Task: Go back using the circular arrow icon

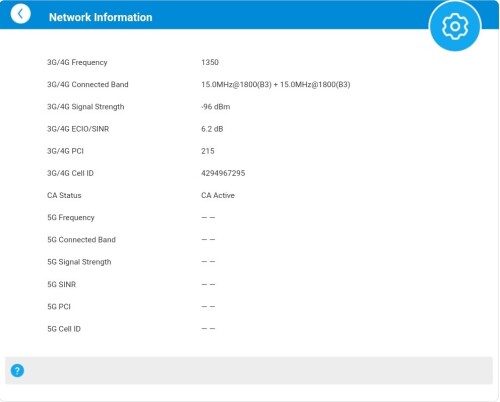Action: (20, 14)
